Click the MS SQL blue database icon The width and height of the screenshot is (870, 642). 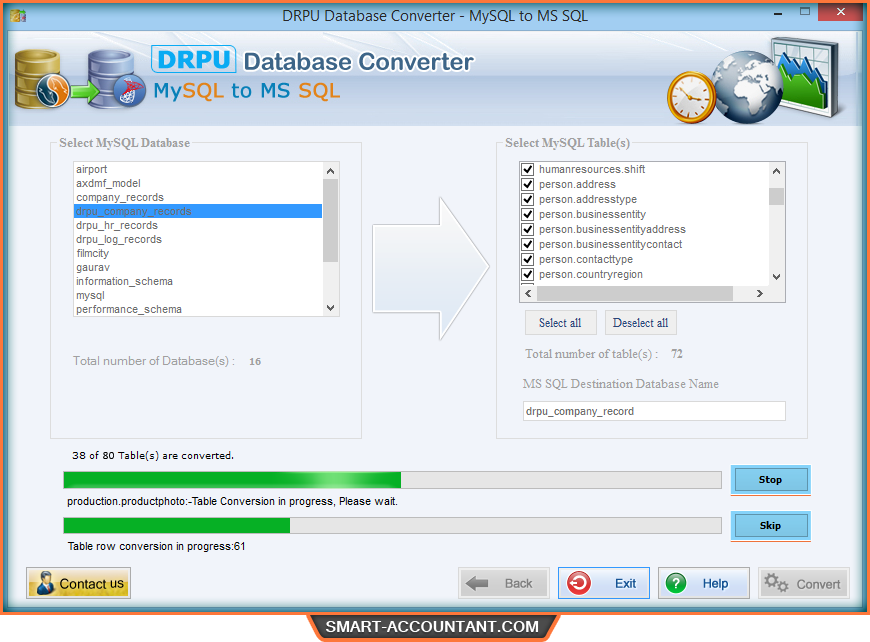coord(115,79)
